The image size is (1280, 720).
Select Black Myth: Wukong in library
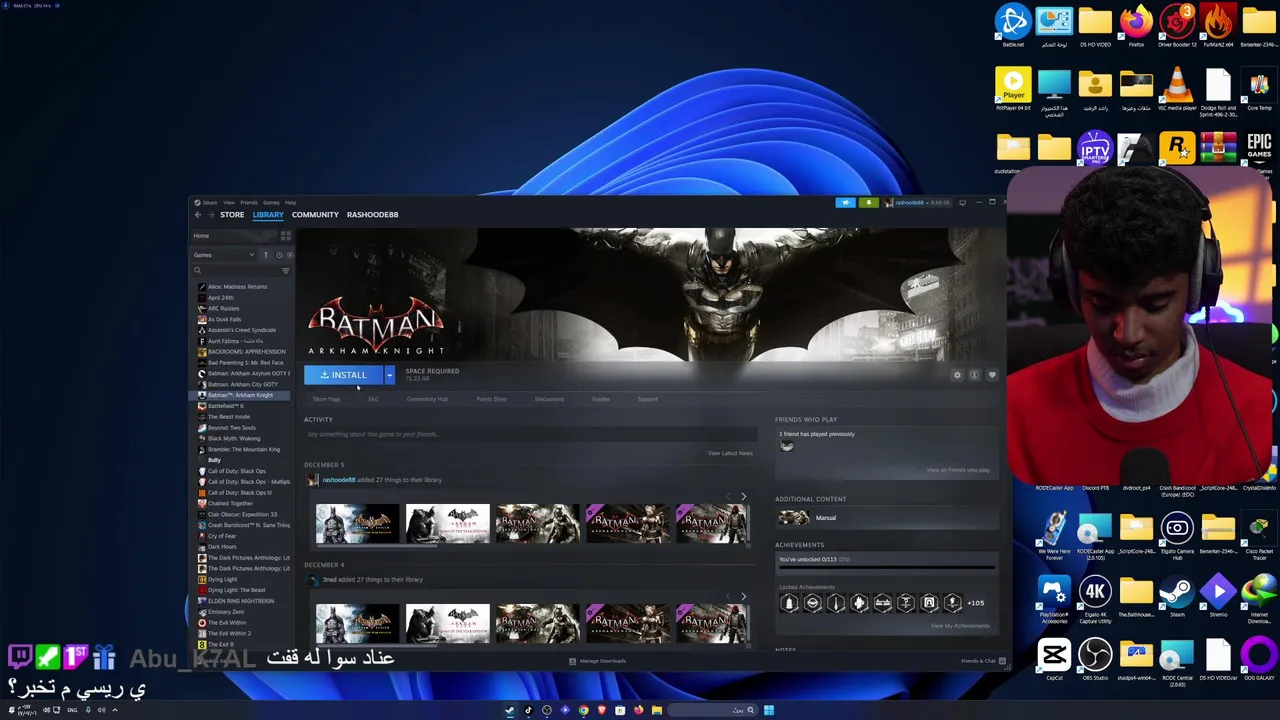click(234, 438)
